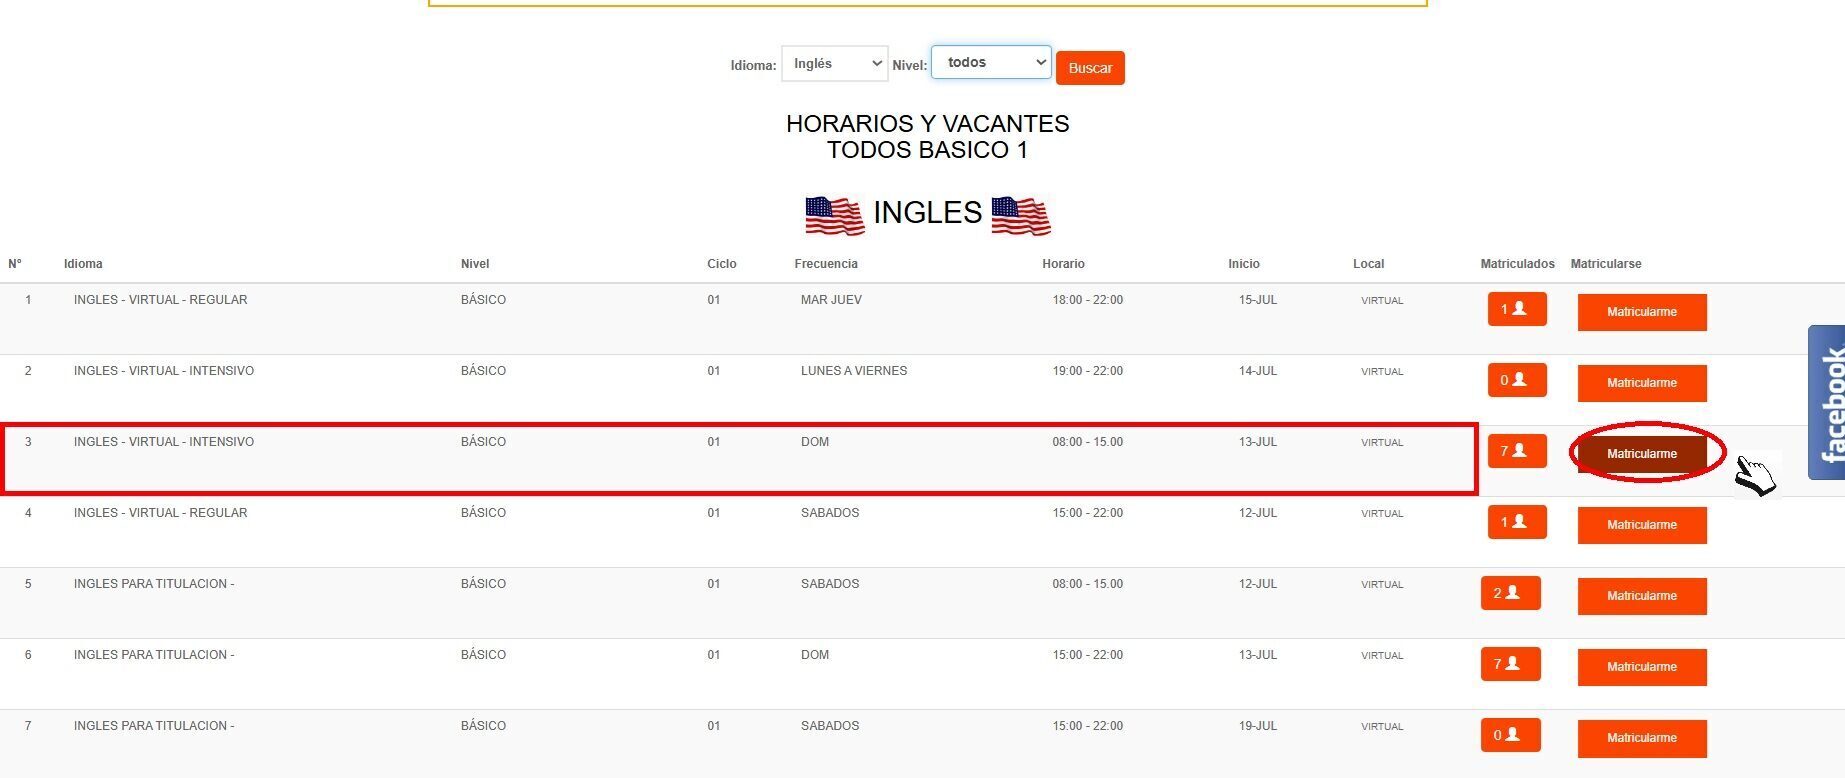The height and width of the screenshot is (778, 1845).
Task: Click the right American flag image
Action: [x=1020, y=215]
